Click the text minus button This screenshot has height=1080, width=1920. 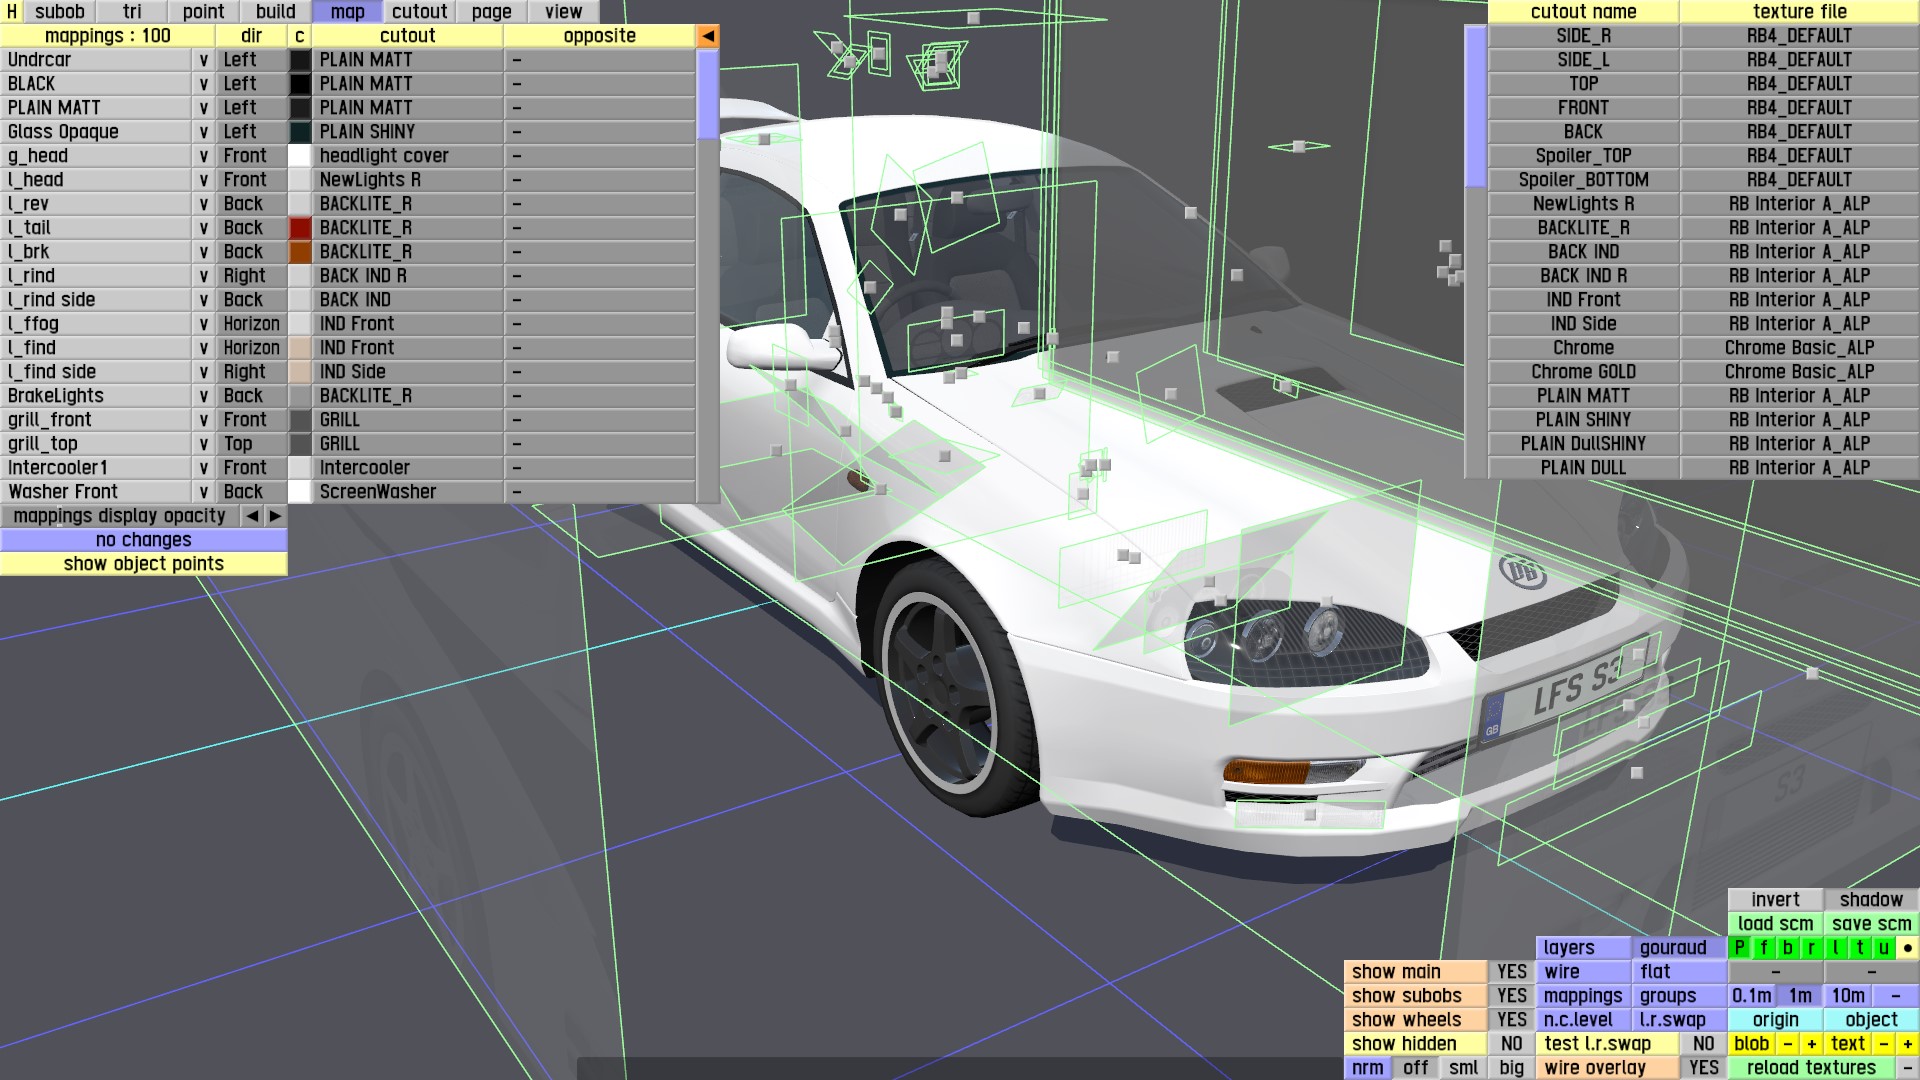click(x=1883, y=1044)
